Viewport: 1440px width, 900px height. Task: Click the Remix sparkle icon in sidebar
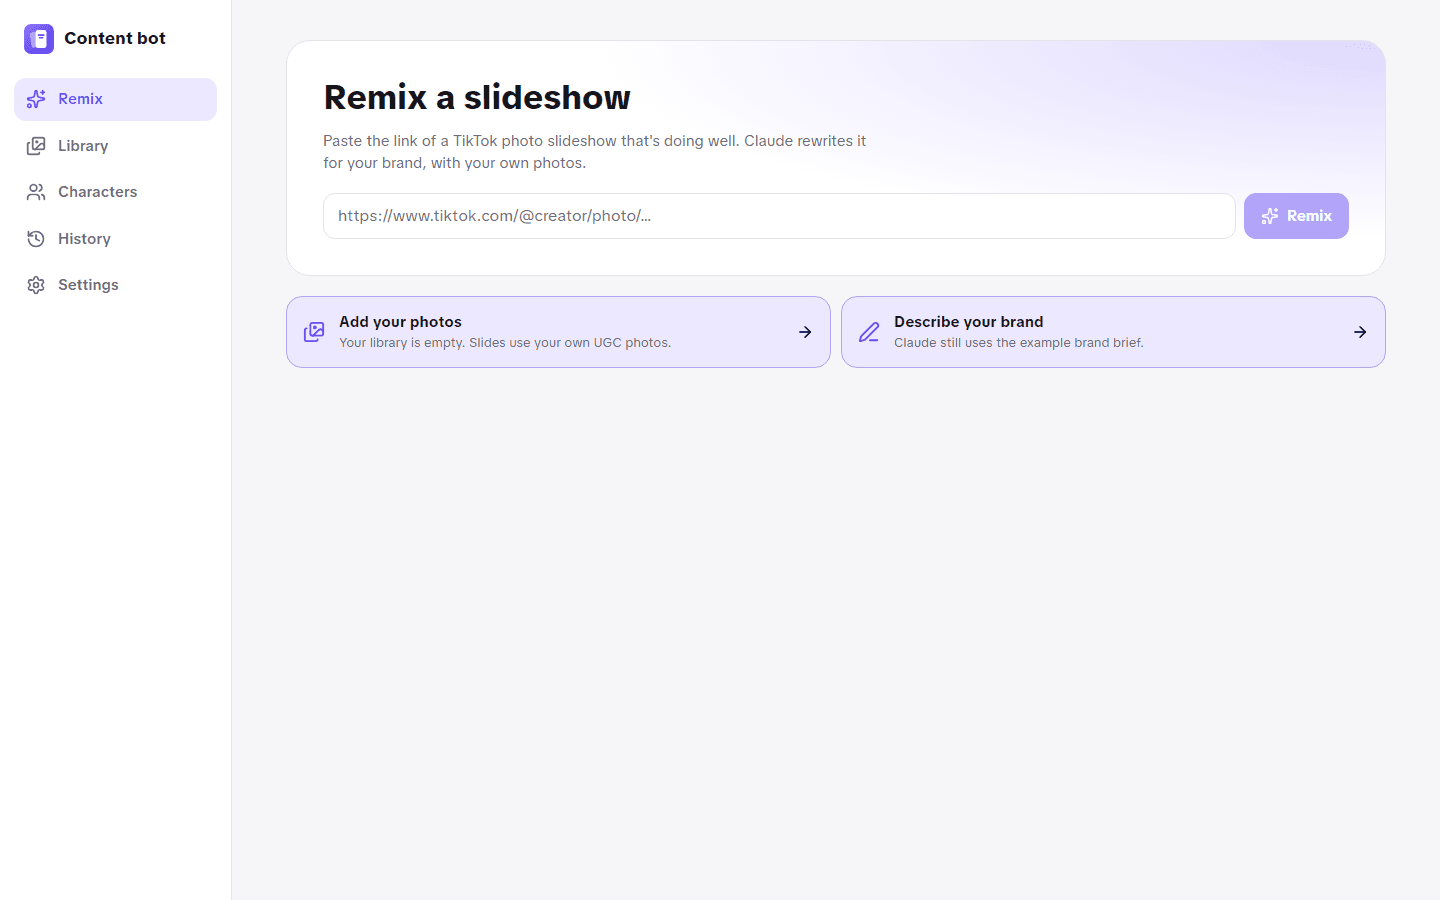pyautogui.click(x=36, y=99)
